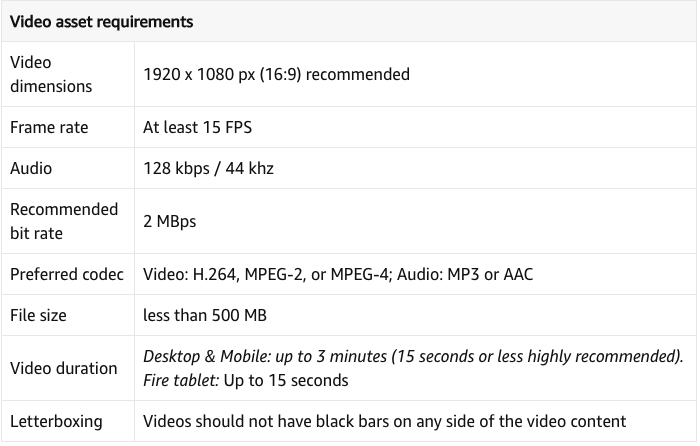
Task: Click the 'Video: H.264, MPEG-2, or MPEG-4' codec text
Action: coord(267,275)
